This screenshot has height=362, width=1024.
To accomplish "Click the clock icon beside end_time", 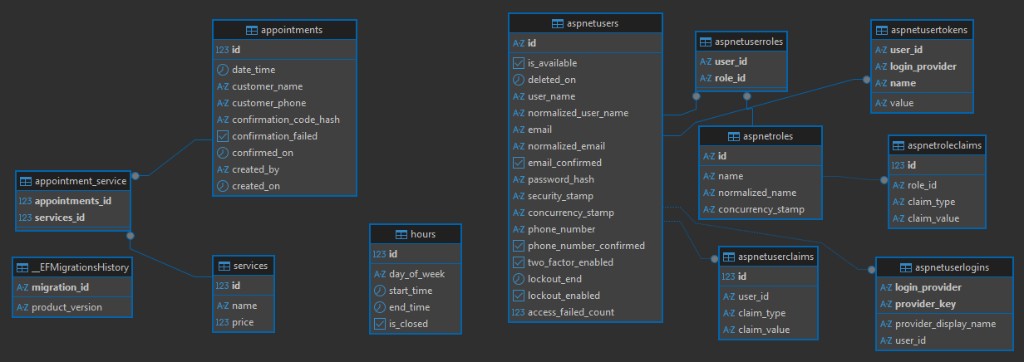I will pos(380,307).
